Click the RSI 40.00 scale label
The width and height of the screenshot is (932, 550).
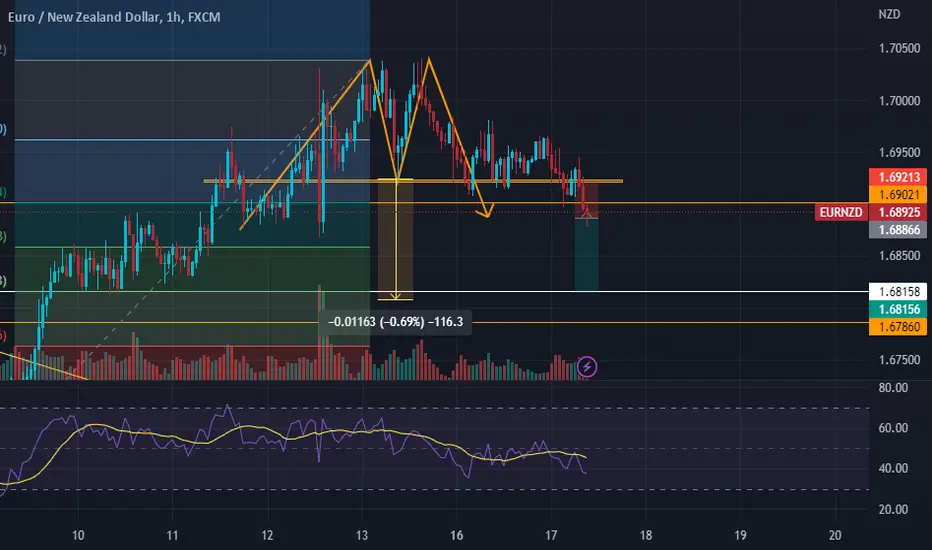click(893, 469)
